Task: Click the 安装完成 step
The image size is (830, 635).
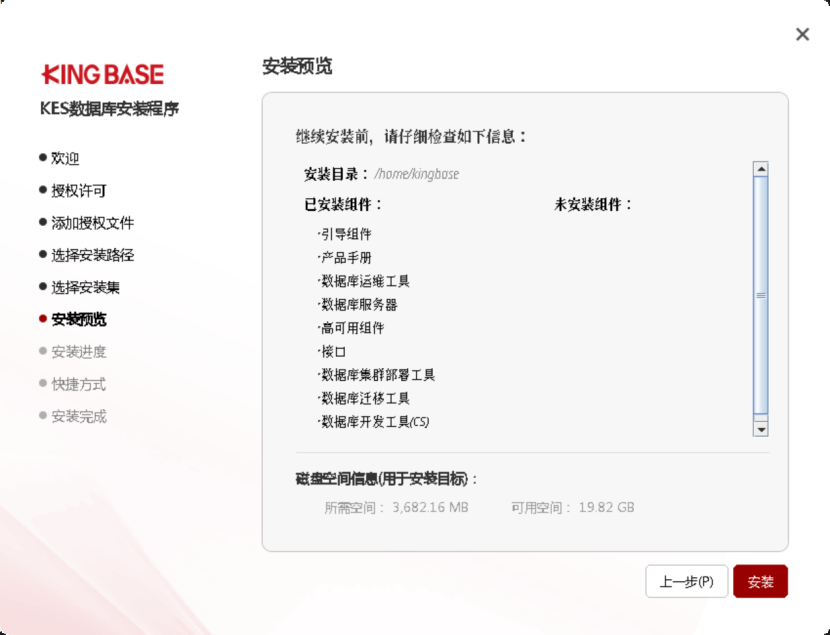Action: coord(78,416)
